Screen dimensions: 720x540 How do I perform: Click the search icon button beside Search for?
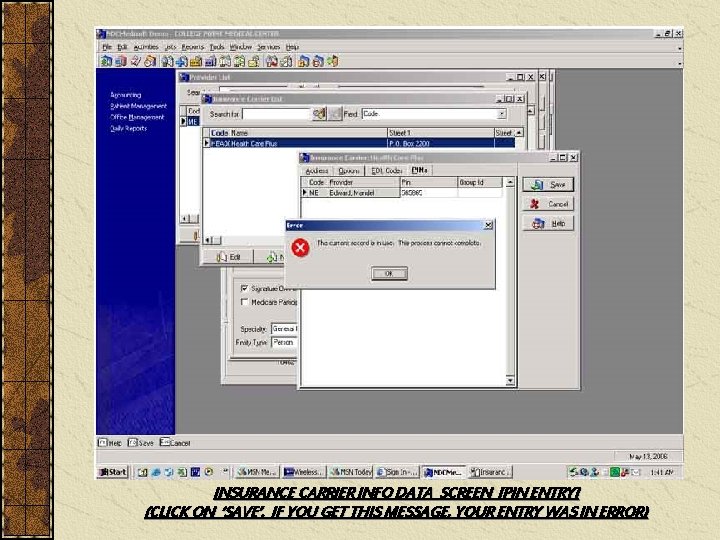point(319,114)
